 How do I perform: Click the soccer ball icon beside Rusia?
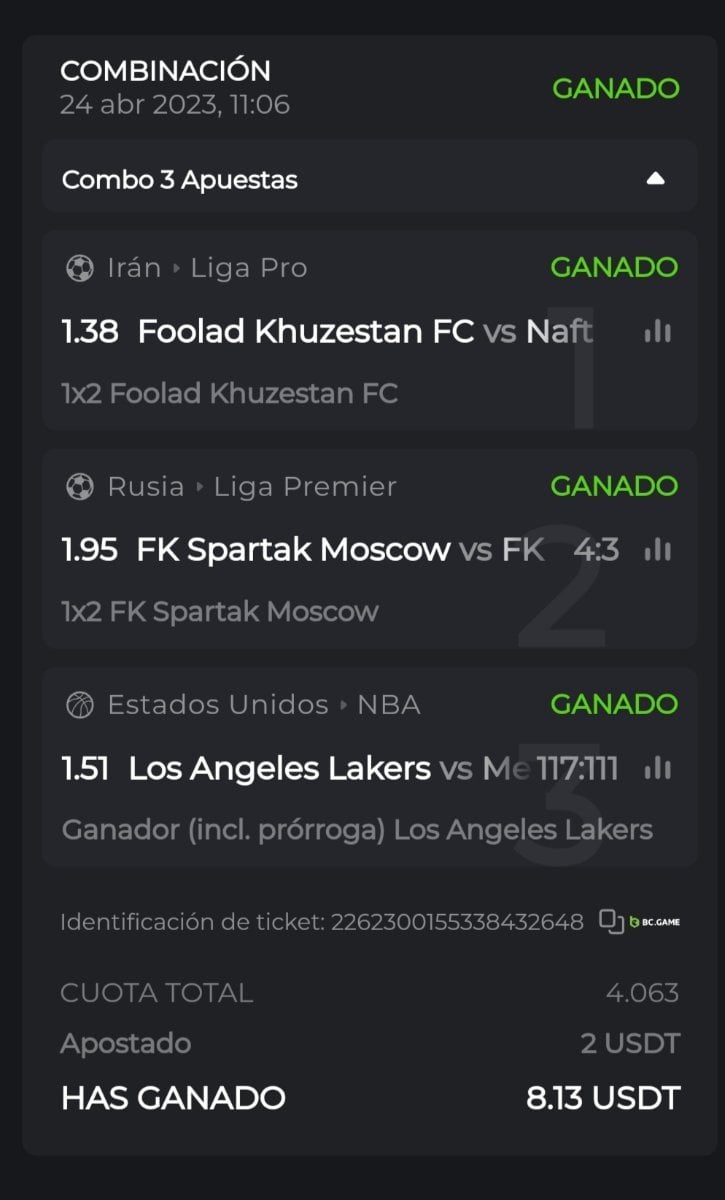click(79, 486)
